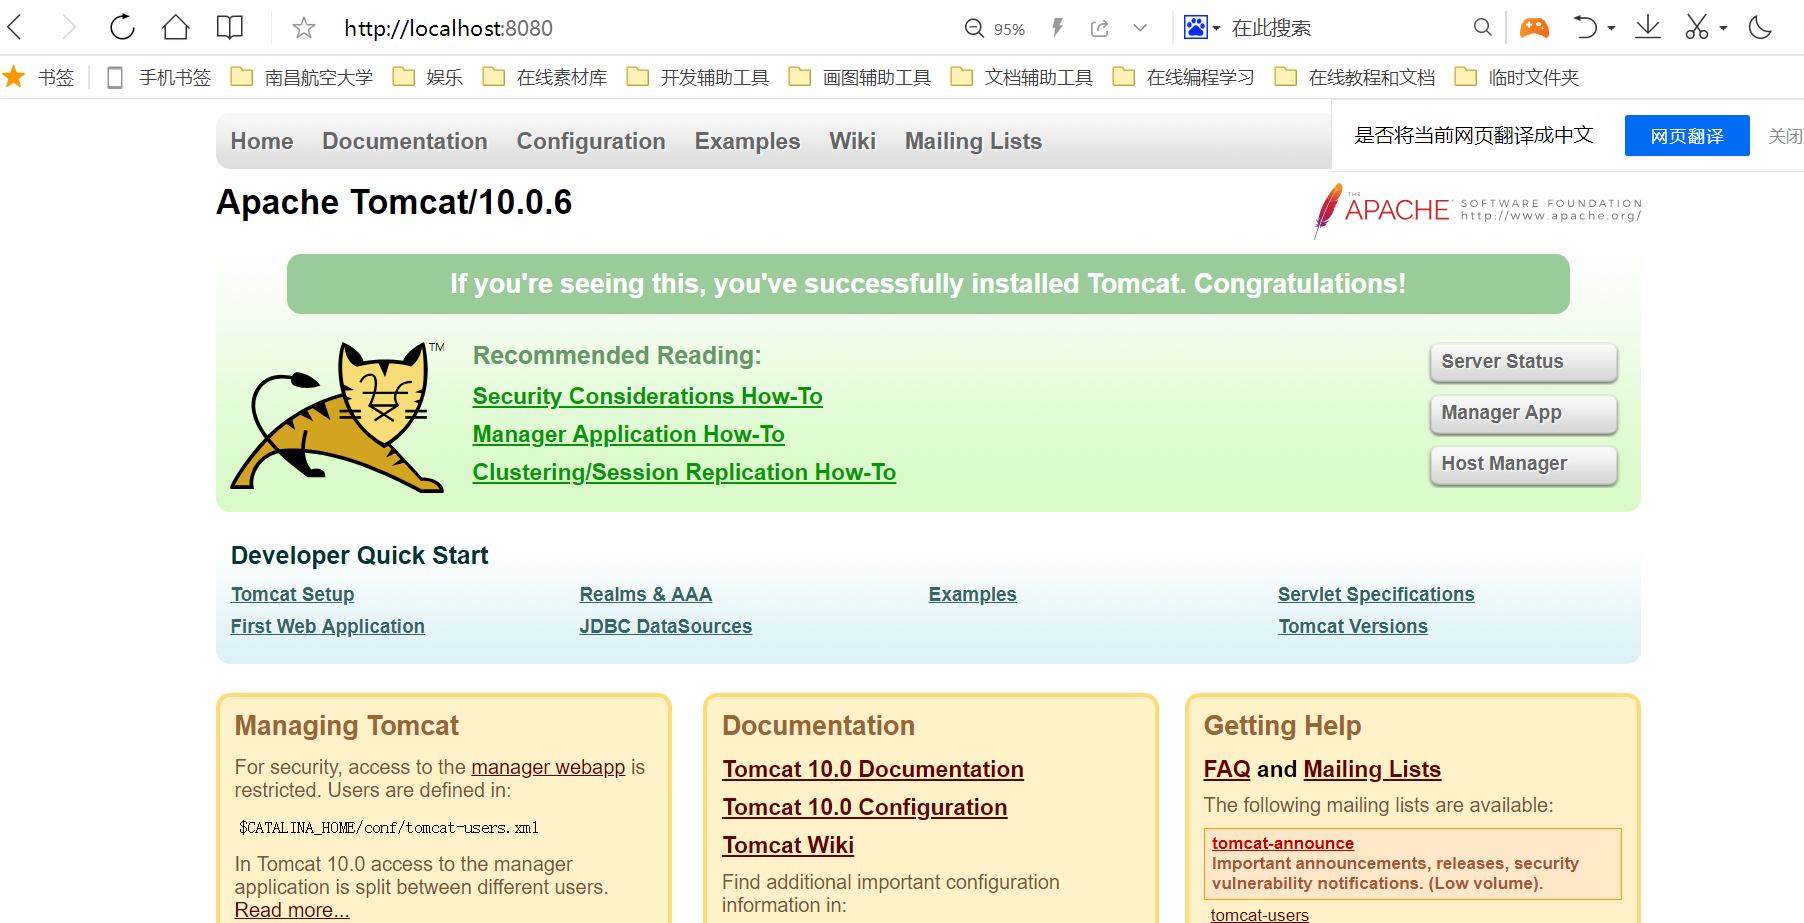This screenshot has height=923, width=1804.
Task: Click the undo closed tab icon
Action: [x=1585, y=27]
